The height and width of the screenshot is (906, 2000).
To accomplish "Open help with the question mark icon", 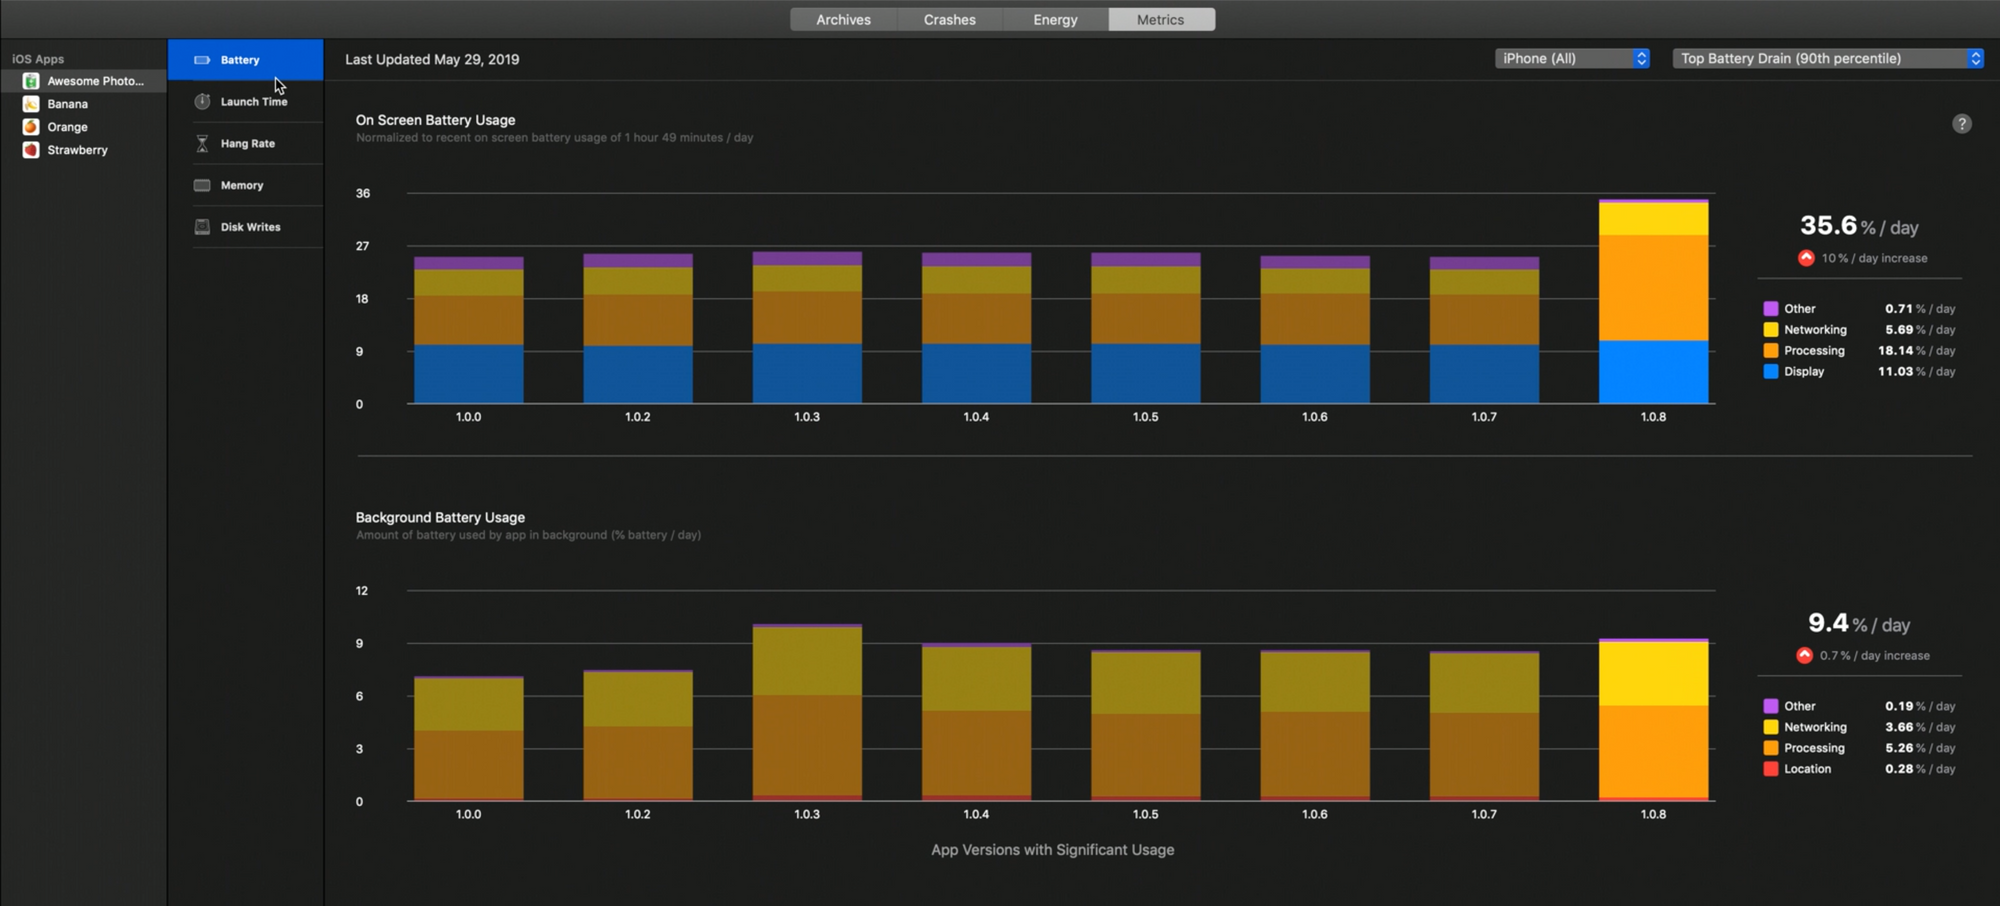I will tap(1962, 124).
